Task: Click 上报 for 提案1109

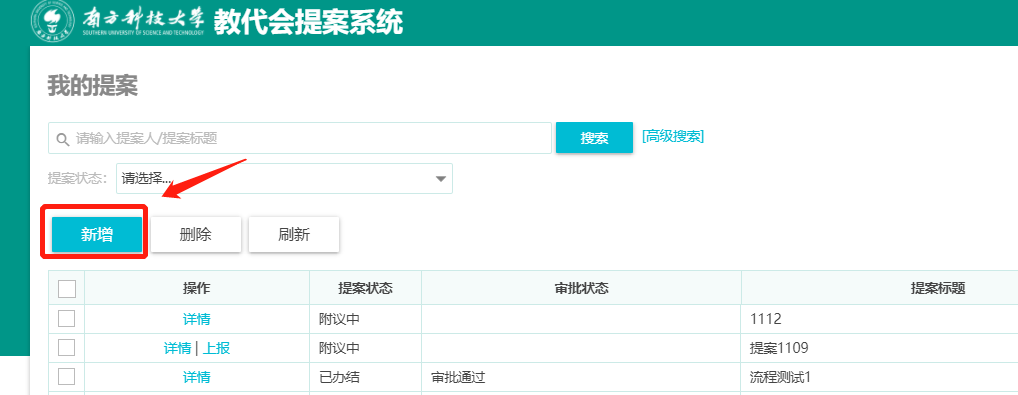Action: pos(217,349)
